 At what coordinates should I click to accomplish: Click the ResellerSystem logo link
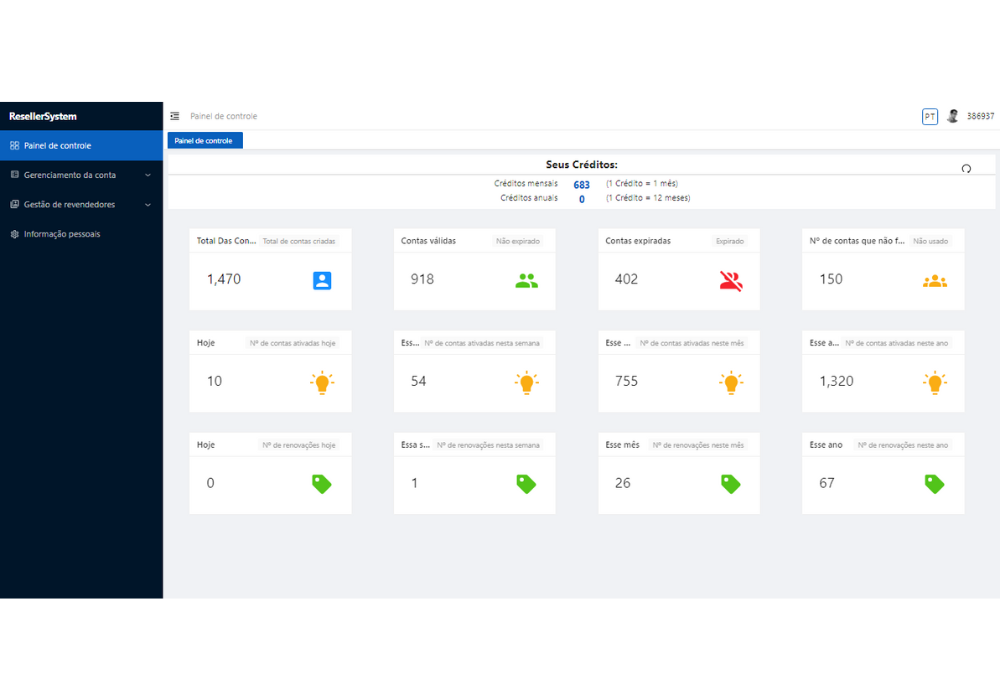pyautogui.click(x=43, y=116)
